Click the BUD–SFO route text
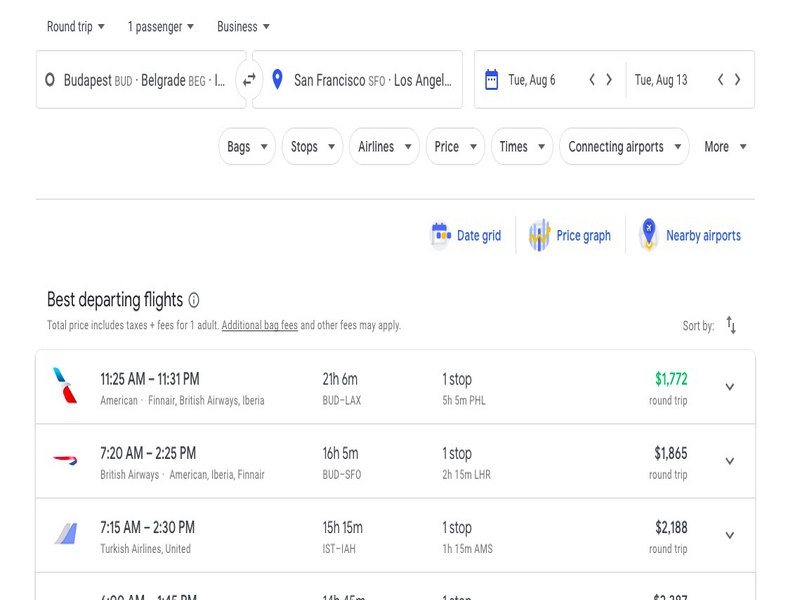This screenshot has width=800, height=600. pos(341,474)
